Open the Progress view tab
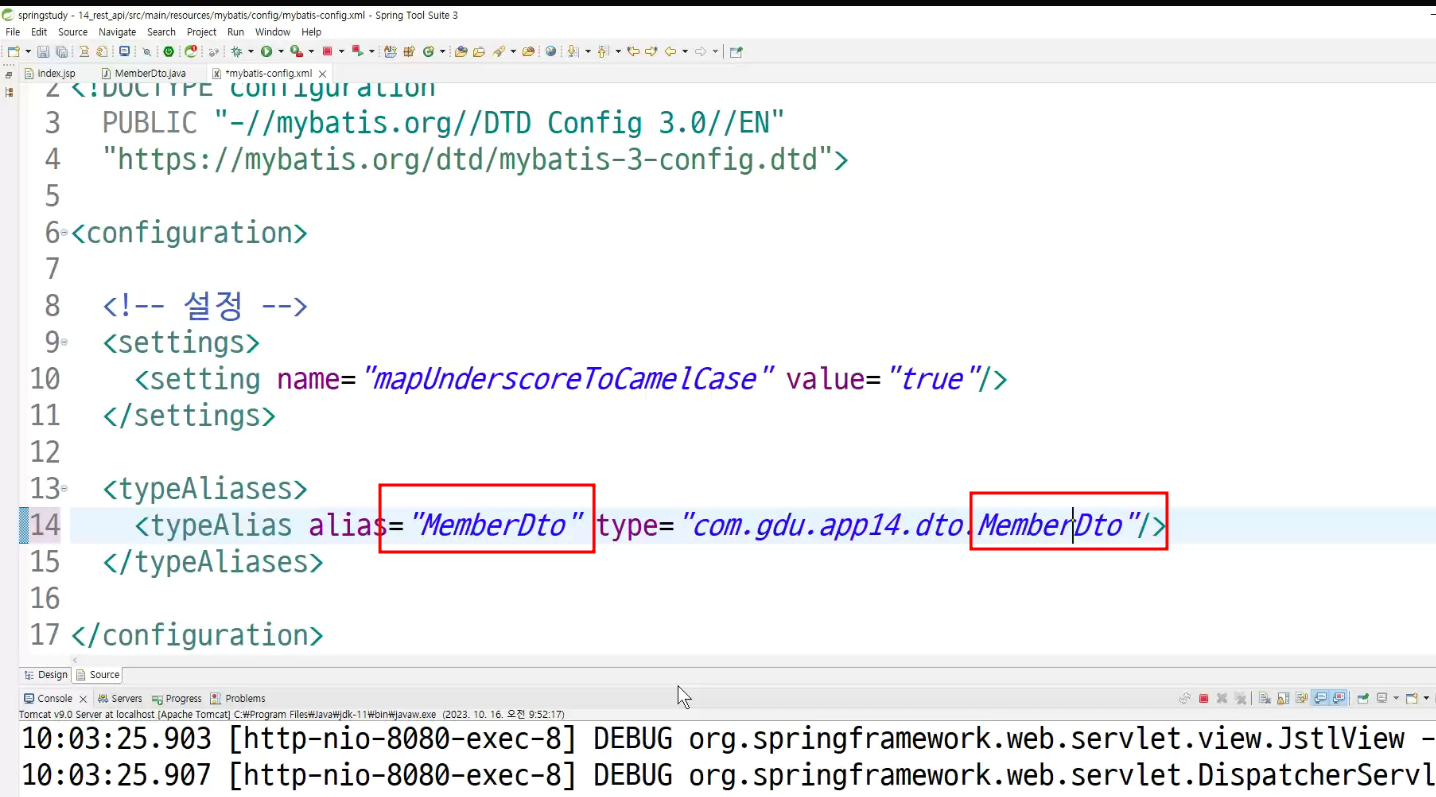Viewport: 1436px width, 797px height. 177,699
